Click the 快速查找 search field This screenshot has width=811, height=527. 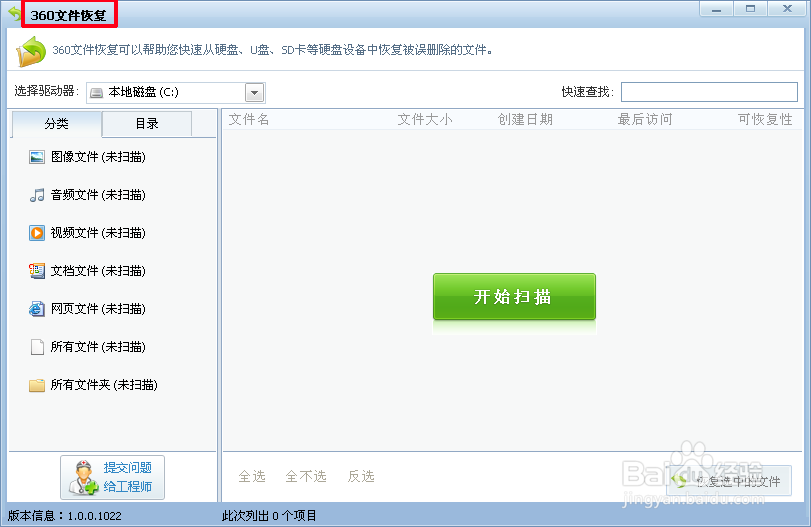tap(709, 92)
